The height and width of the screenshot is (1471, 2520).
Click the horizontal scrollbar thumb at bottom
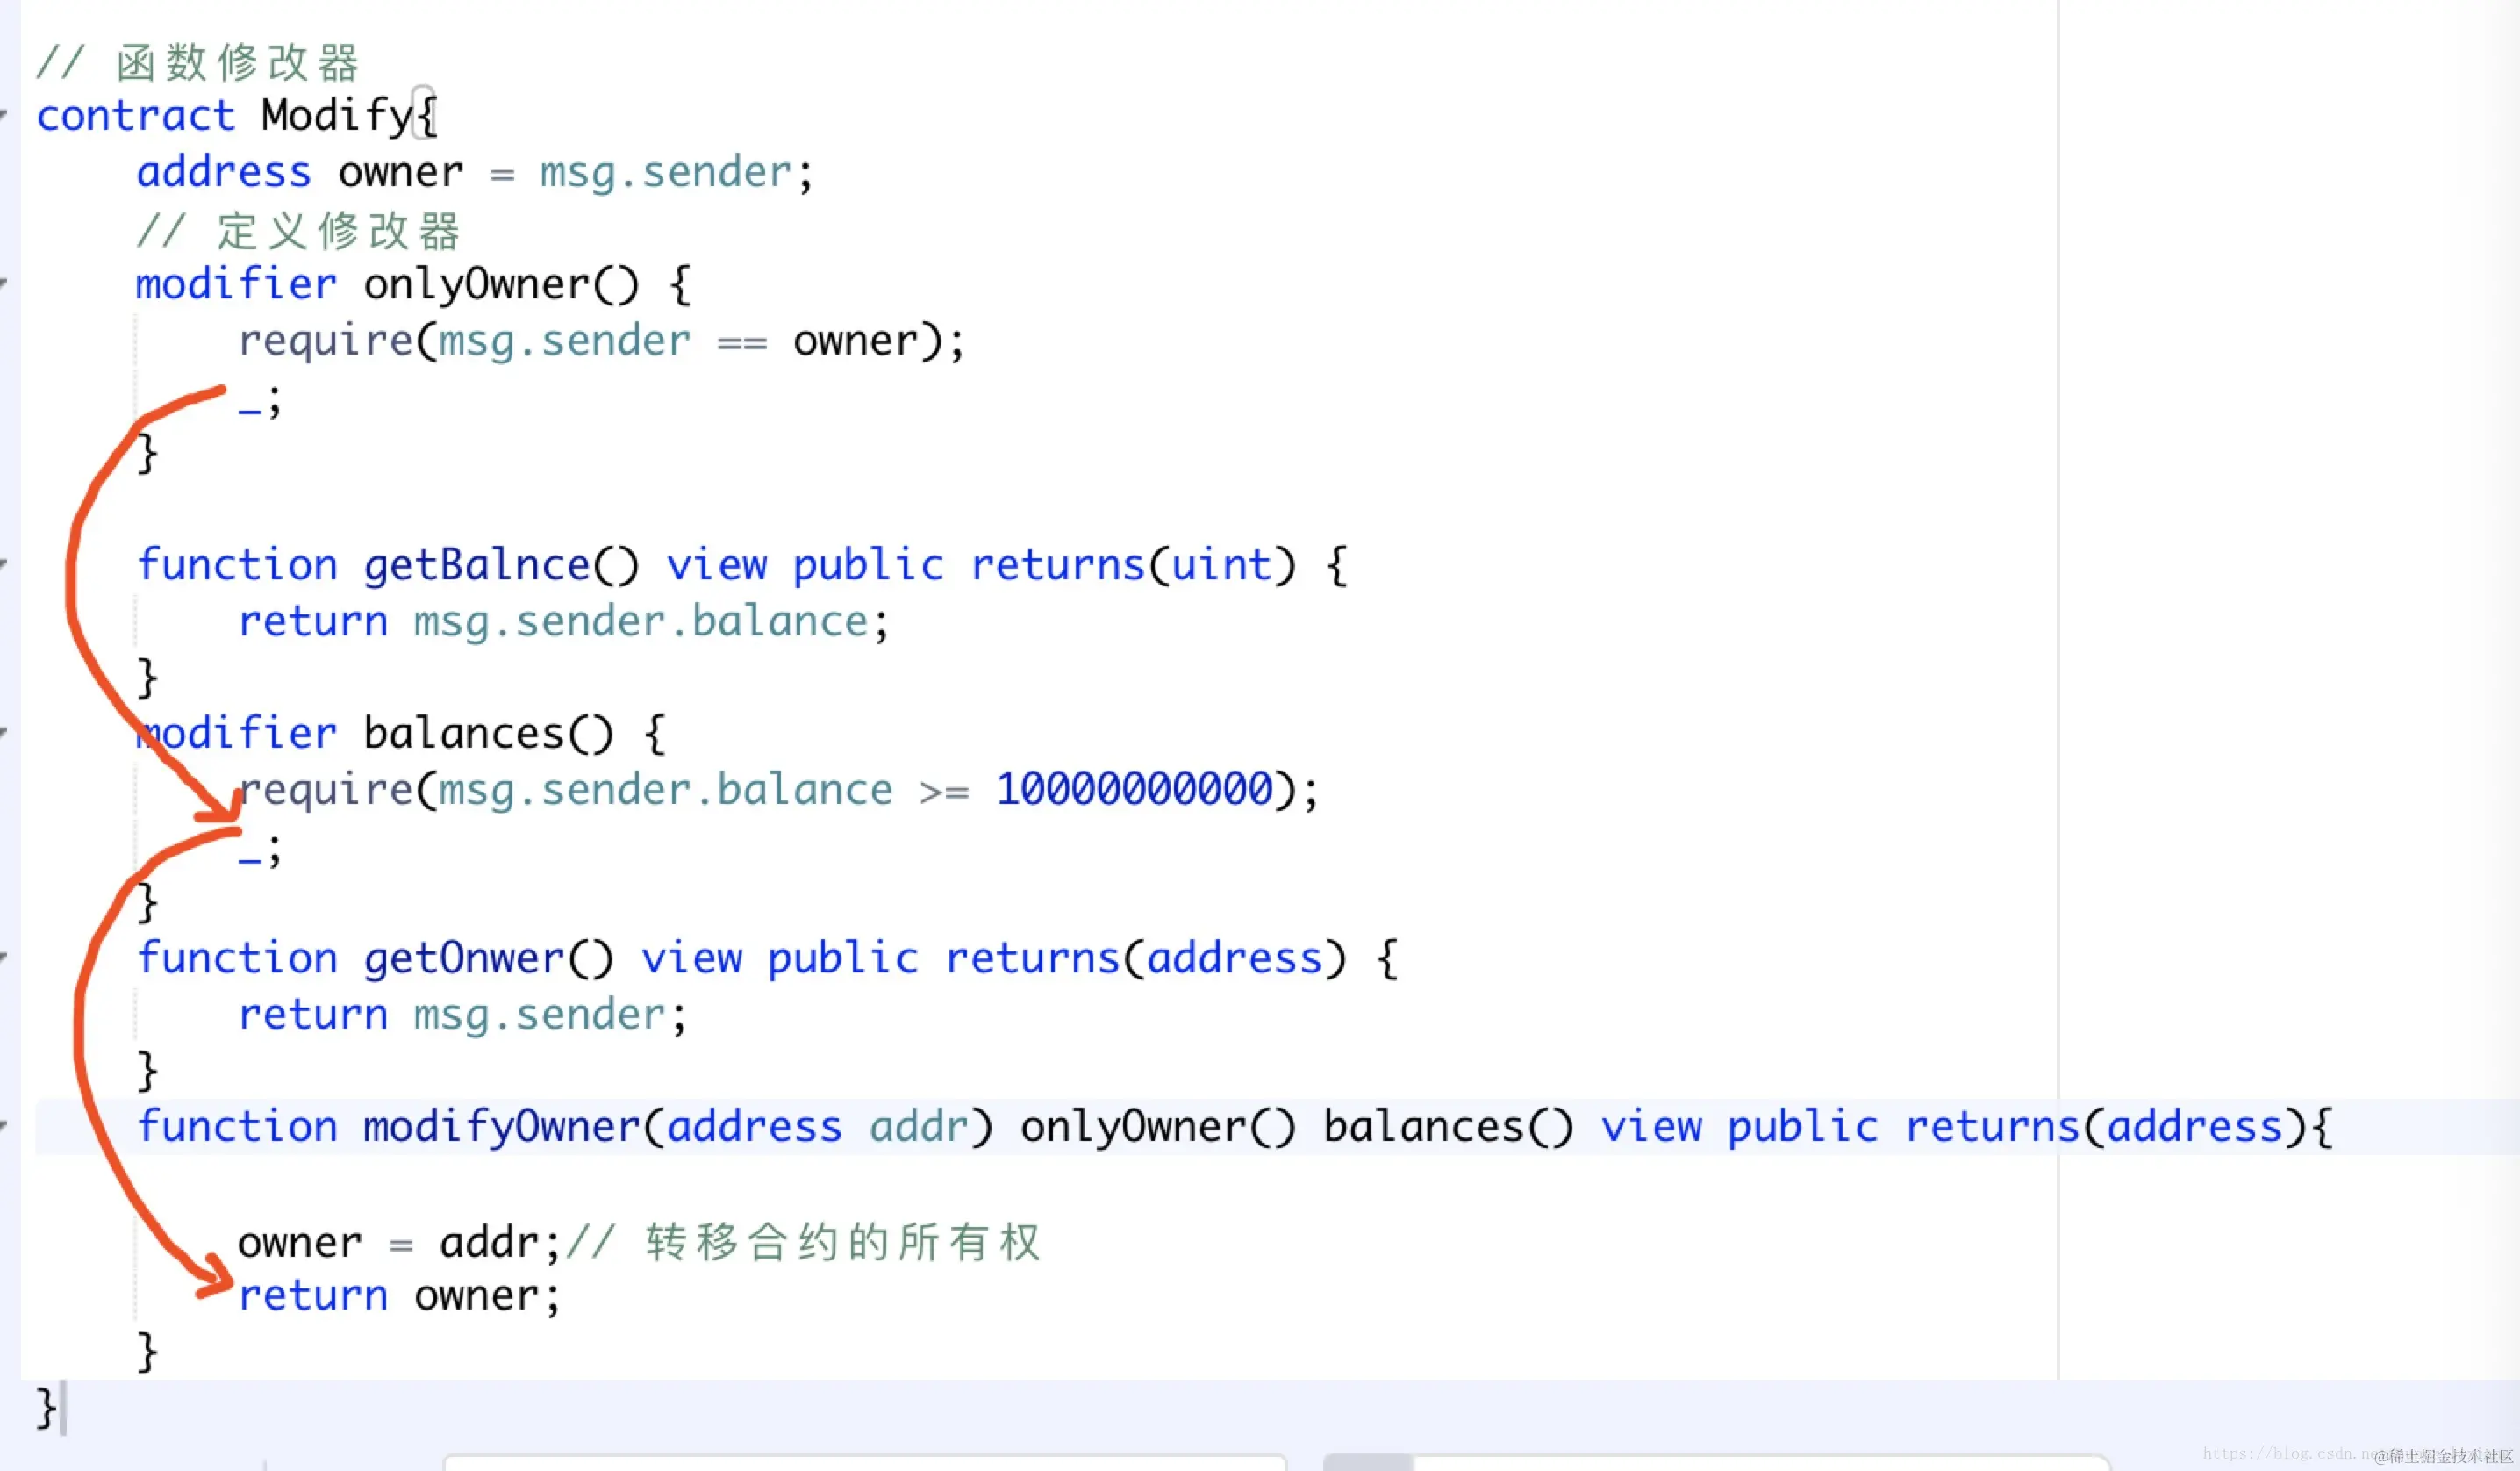click(x=1368, y=1462)
